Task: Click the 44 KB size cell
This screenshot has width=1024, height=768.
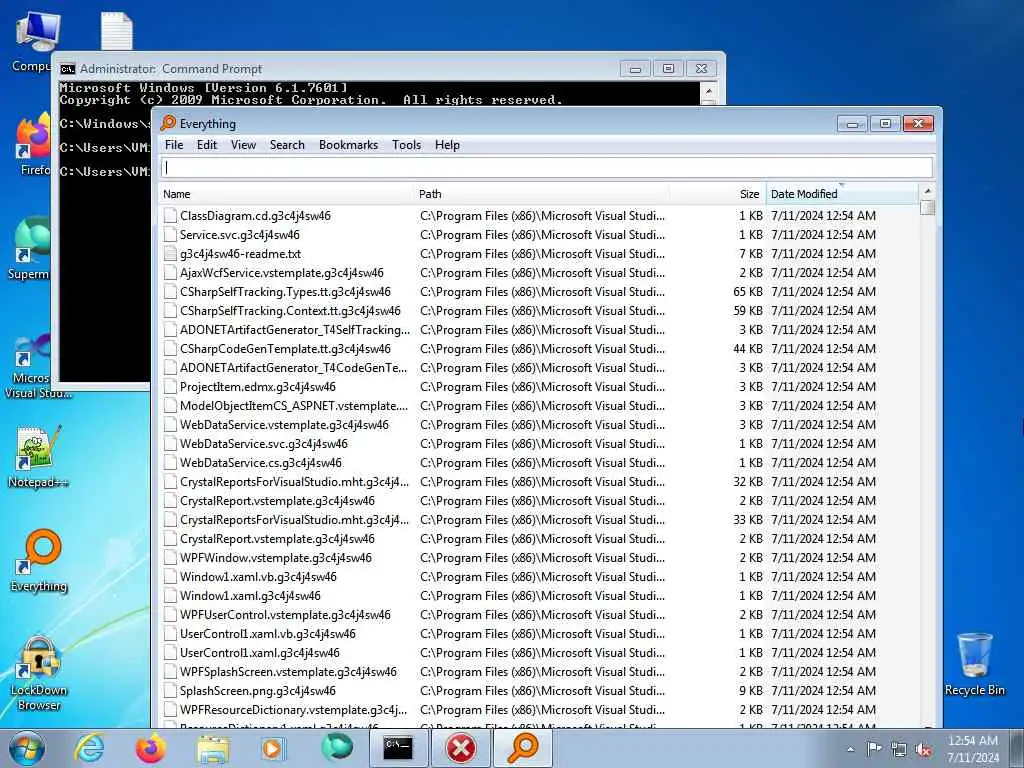Action: pos(748,349)
